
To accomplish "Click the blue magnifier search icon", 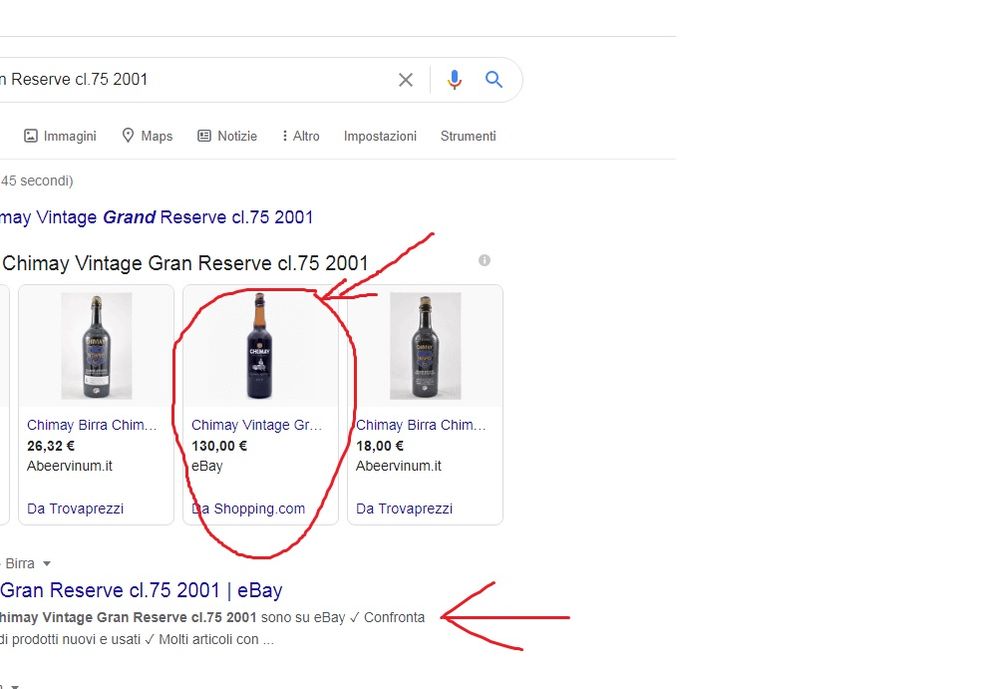I will (494, 80).
